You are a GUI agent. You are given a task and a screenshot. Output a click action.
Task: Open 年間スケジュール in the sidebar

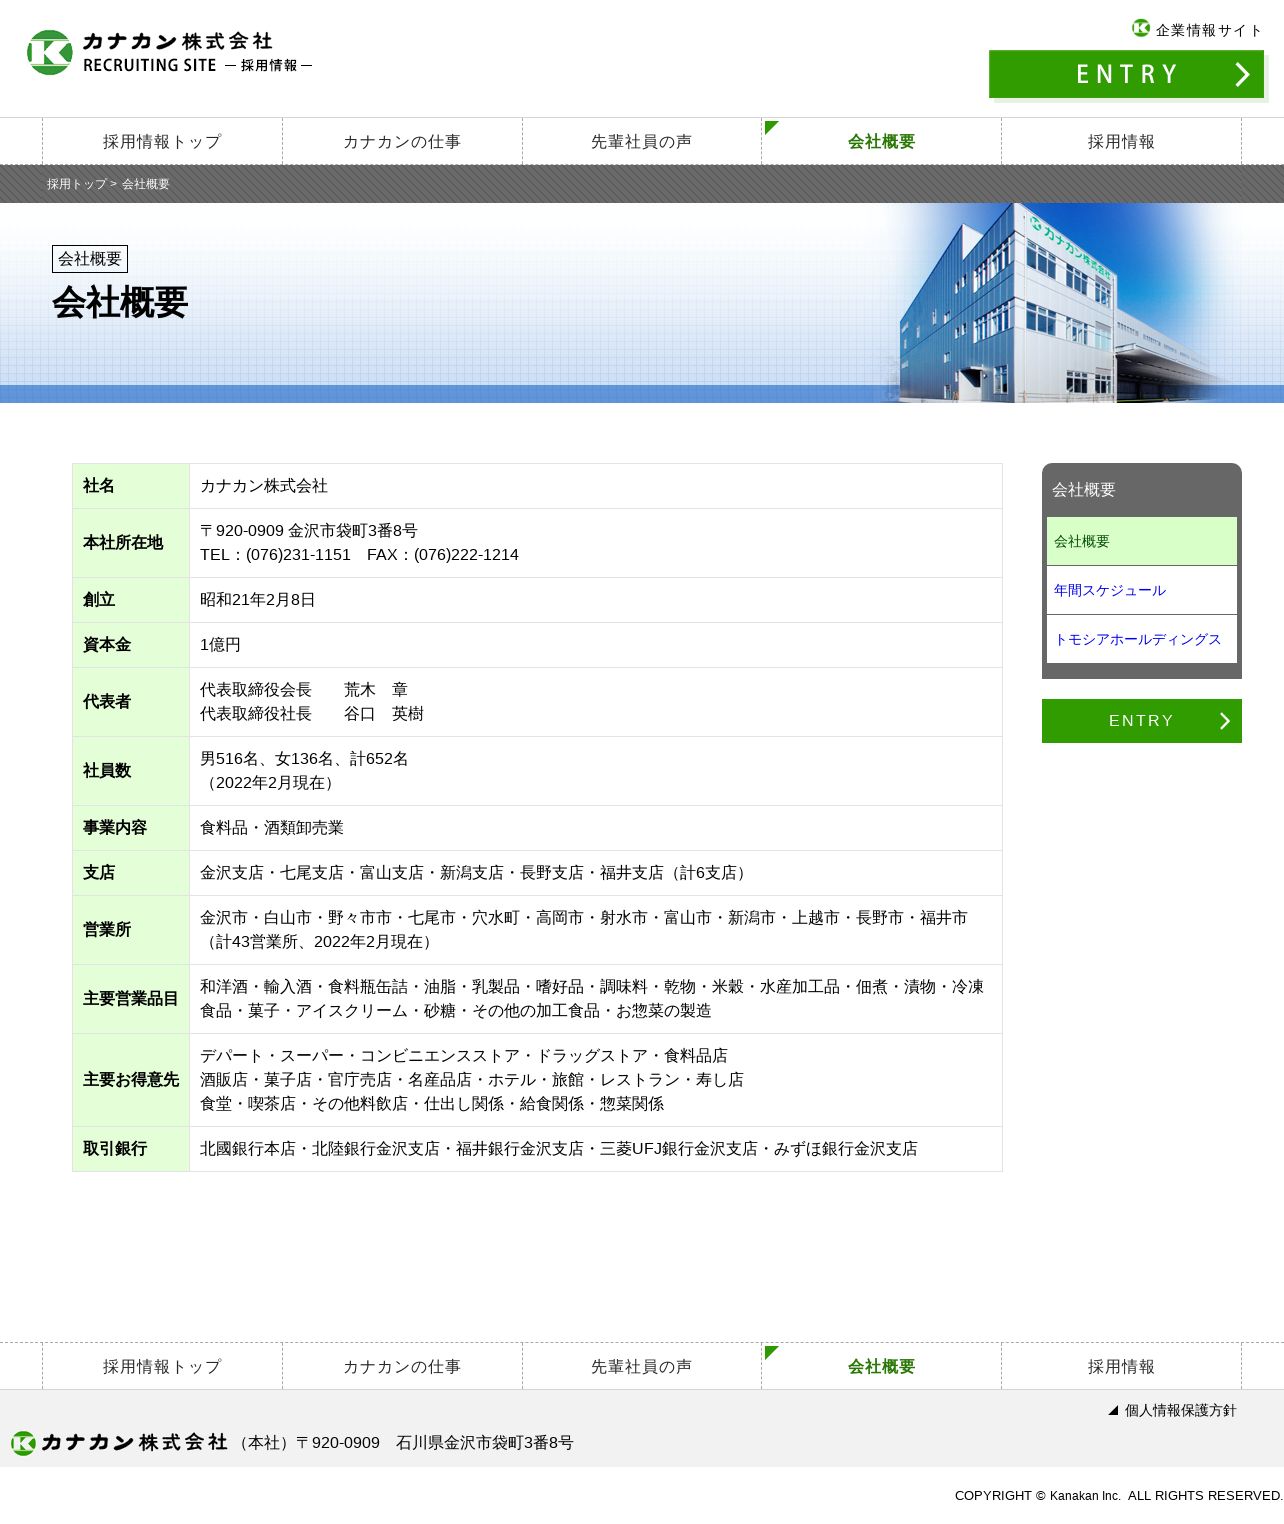(1142, 590)
